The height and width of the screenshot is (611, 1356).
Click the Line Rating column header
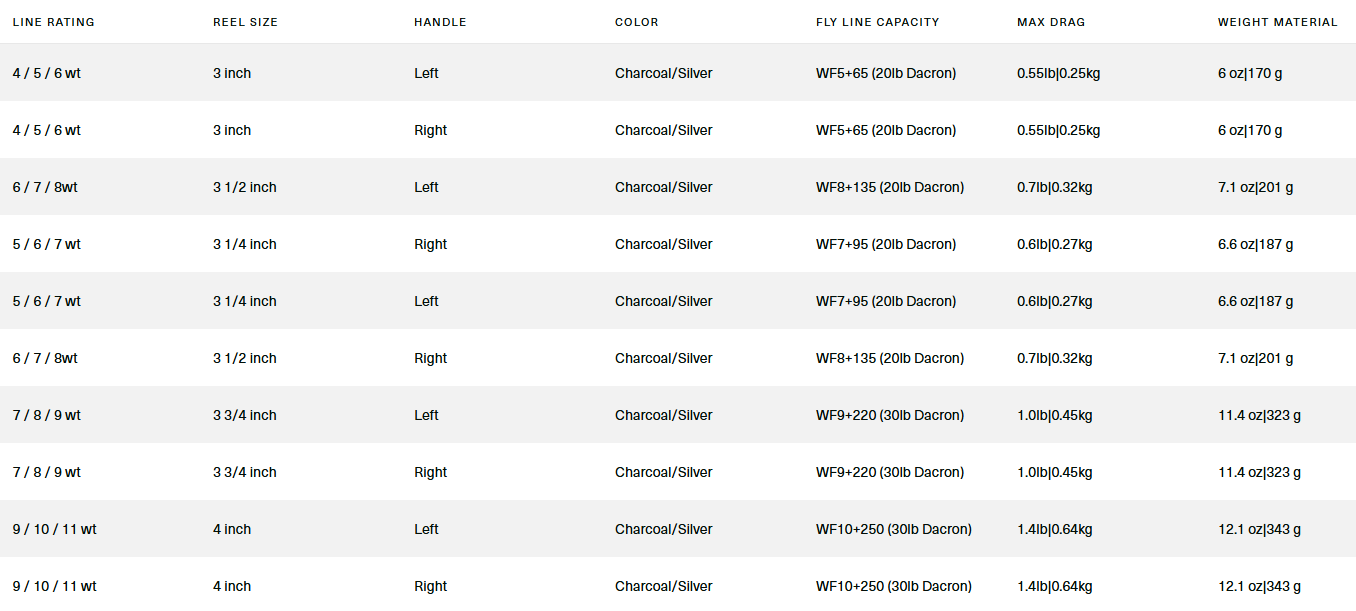(53, 22)
